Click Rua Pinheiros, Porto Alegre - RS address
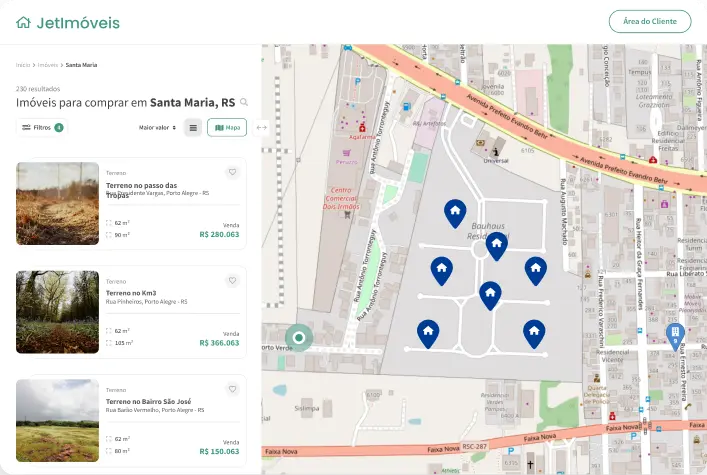This screenshot has width=707, height=475. [x=147, y=301]
